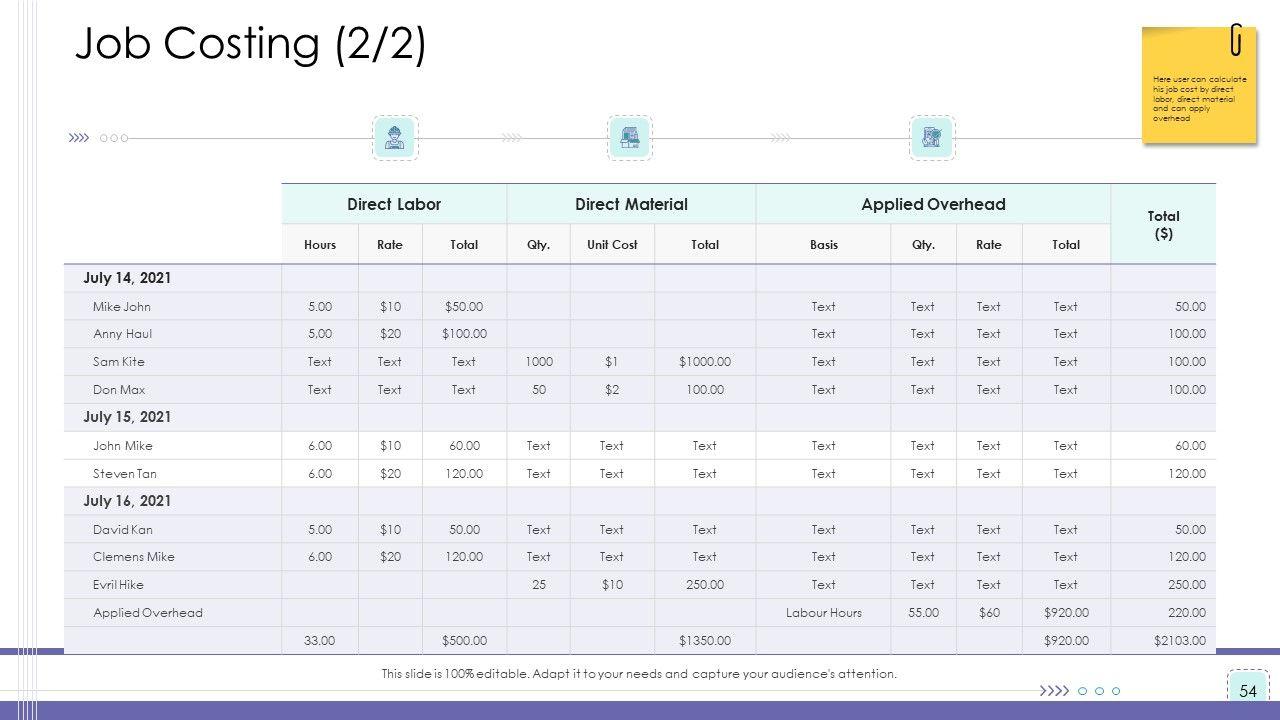Click the July 16, 2021 date row

point(127,501)
